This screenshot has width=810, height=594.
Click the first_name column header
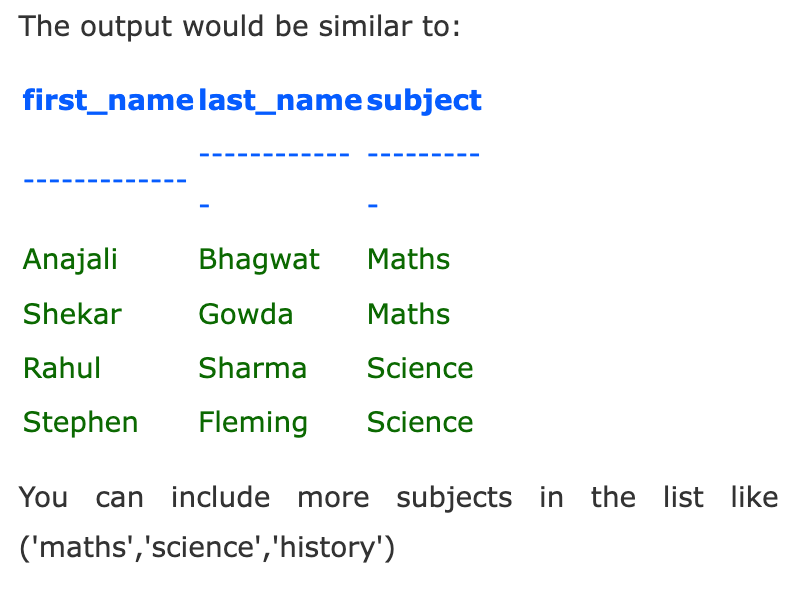point(108,100)
